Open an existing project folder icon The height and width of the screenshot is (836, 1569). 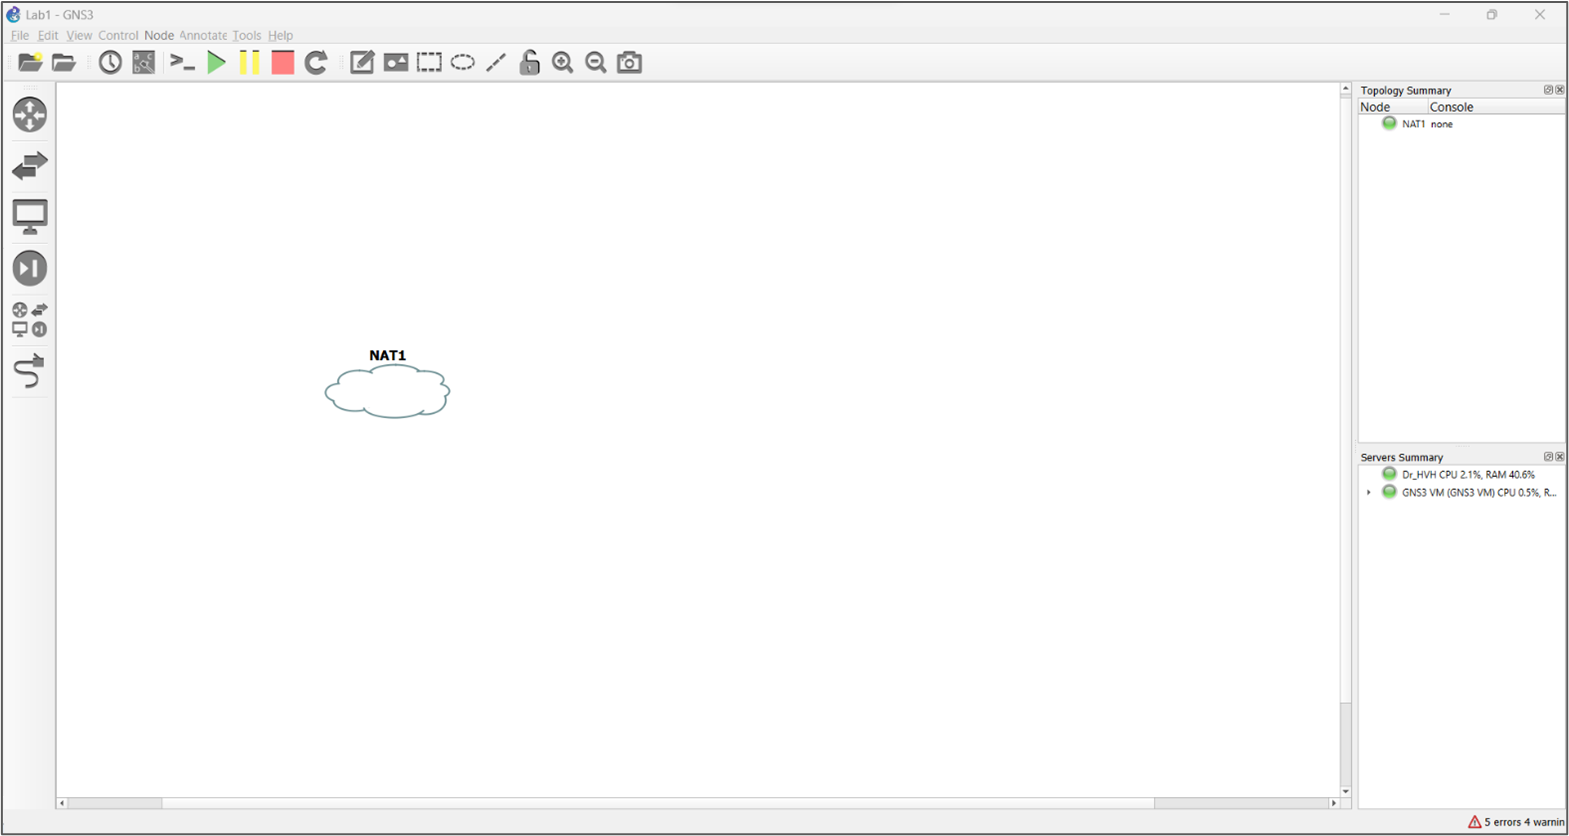click(x=64, y=62)
